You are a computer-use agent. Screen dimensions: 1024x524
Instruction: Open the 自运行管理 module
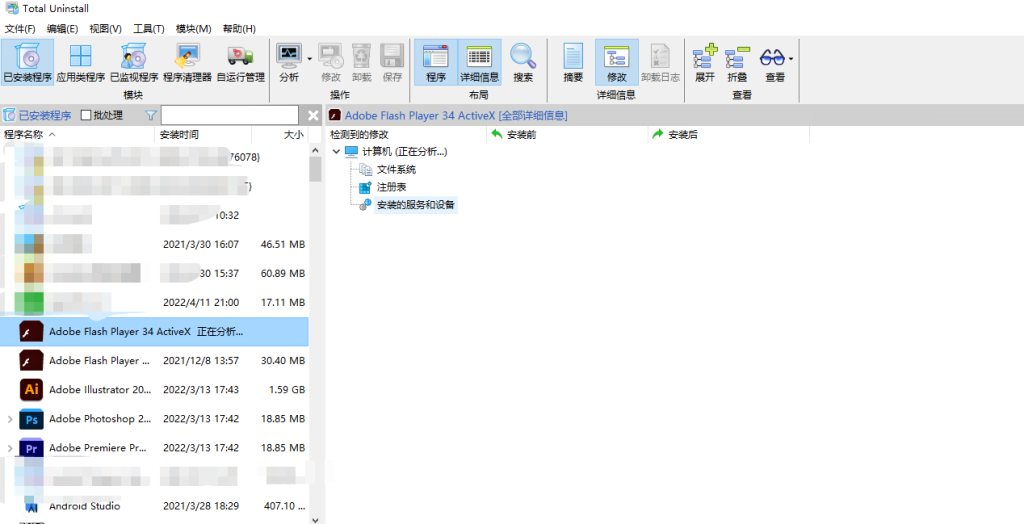[x=240, y=63]
